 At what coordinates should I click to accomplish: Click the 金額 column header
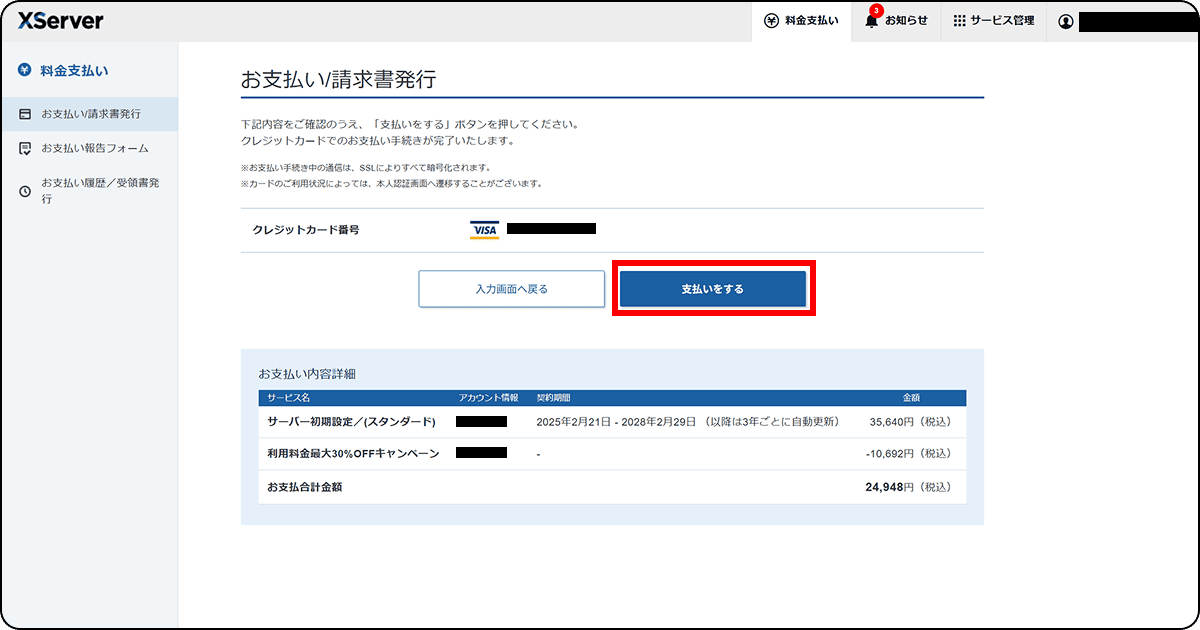tap(912, 397)
